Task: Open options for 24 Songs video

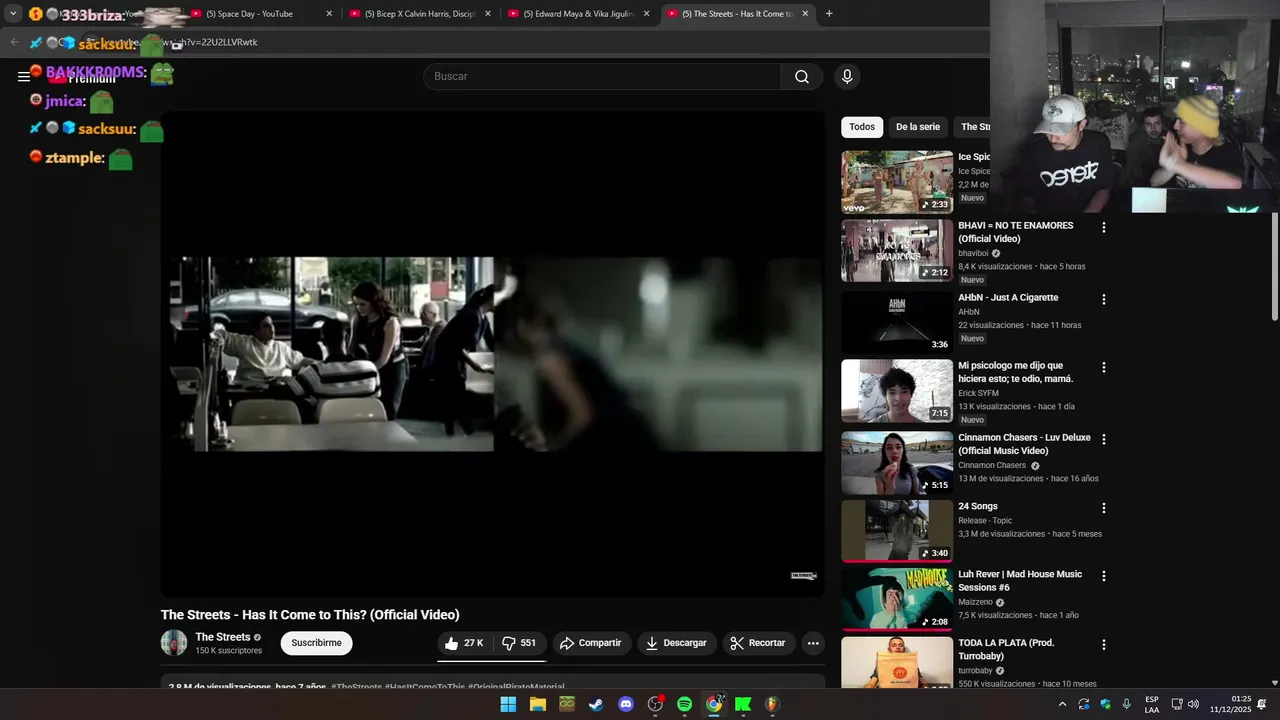Action: coord(1104,508)
